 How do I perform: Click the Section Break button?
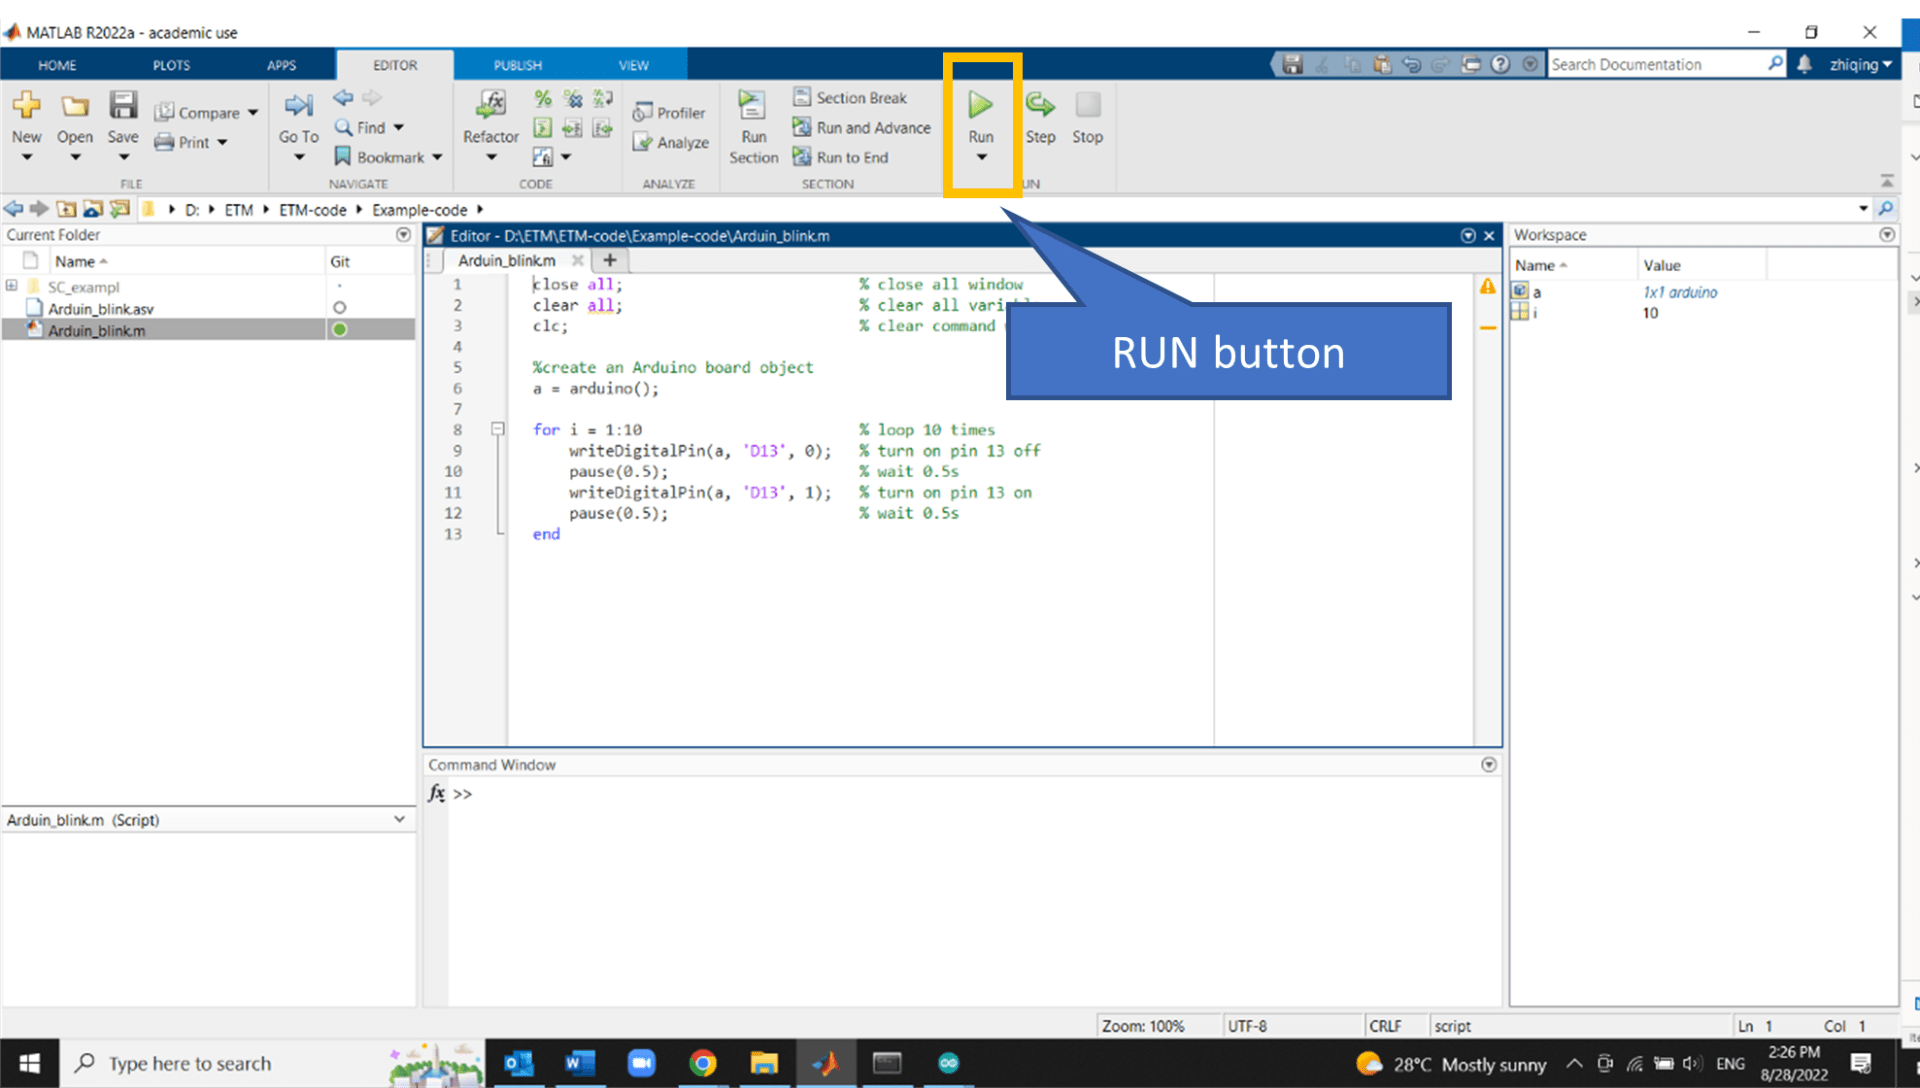[x=850, y=98]
